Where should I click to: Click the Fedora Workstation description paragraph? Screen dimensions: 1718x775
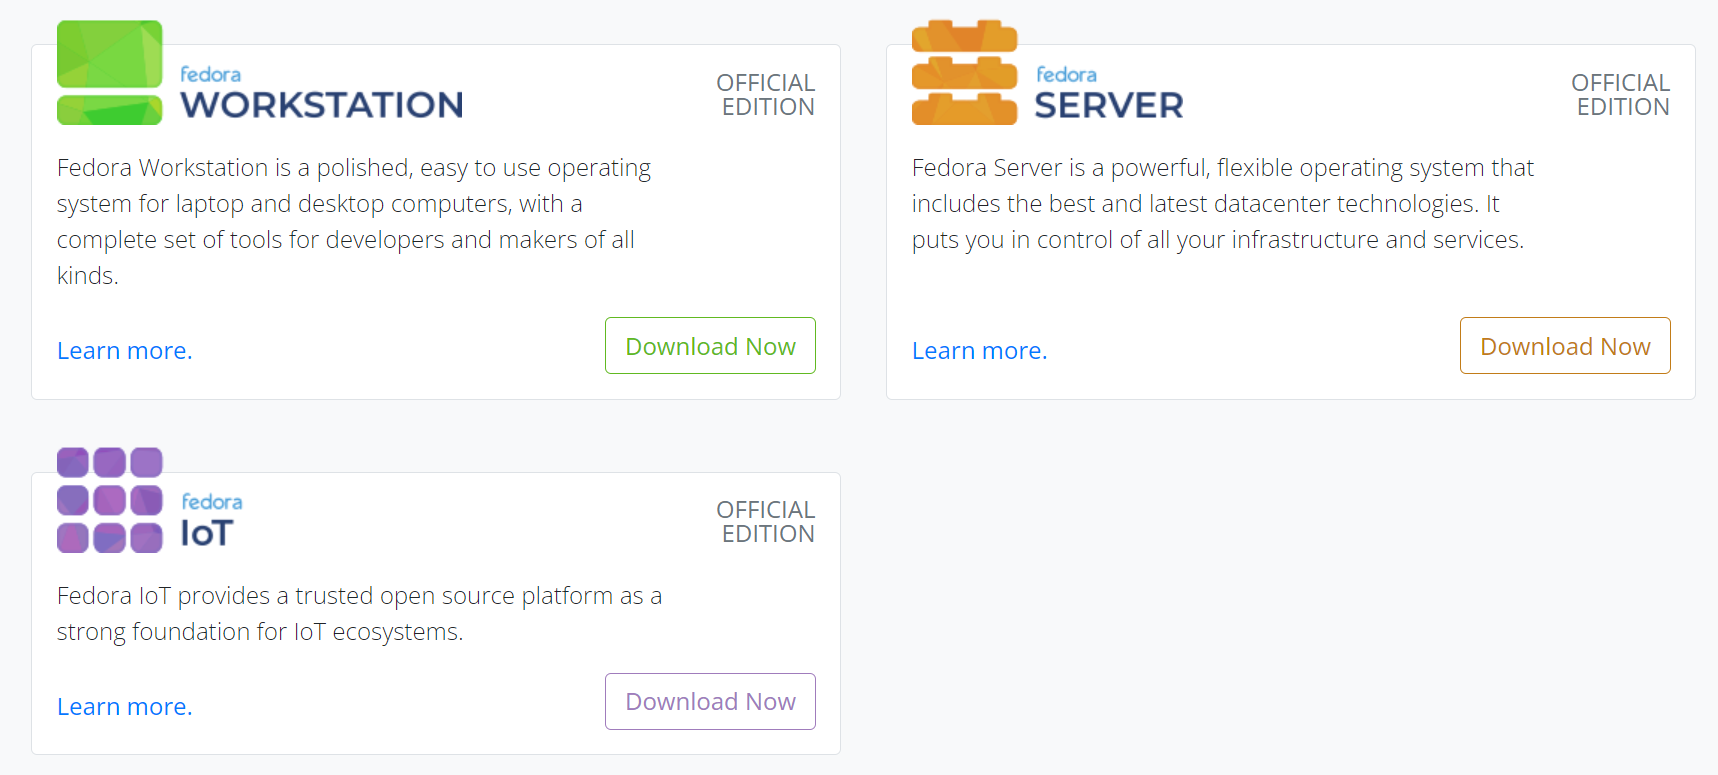click(354, 222)
